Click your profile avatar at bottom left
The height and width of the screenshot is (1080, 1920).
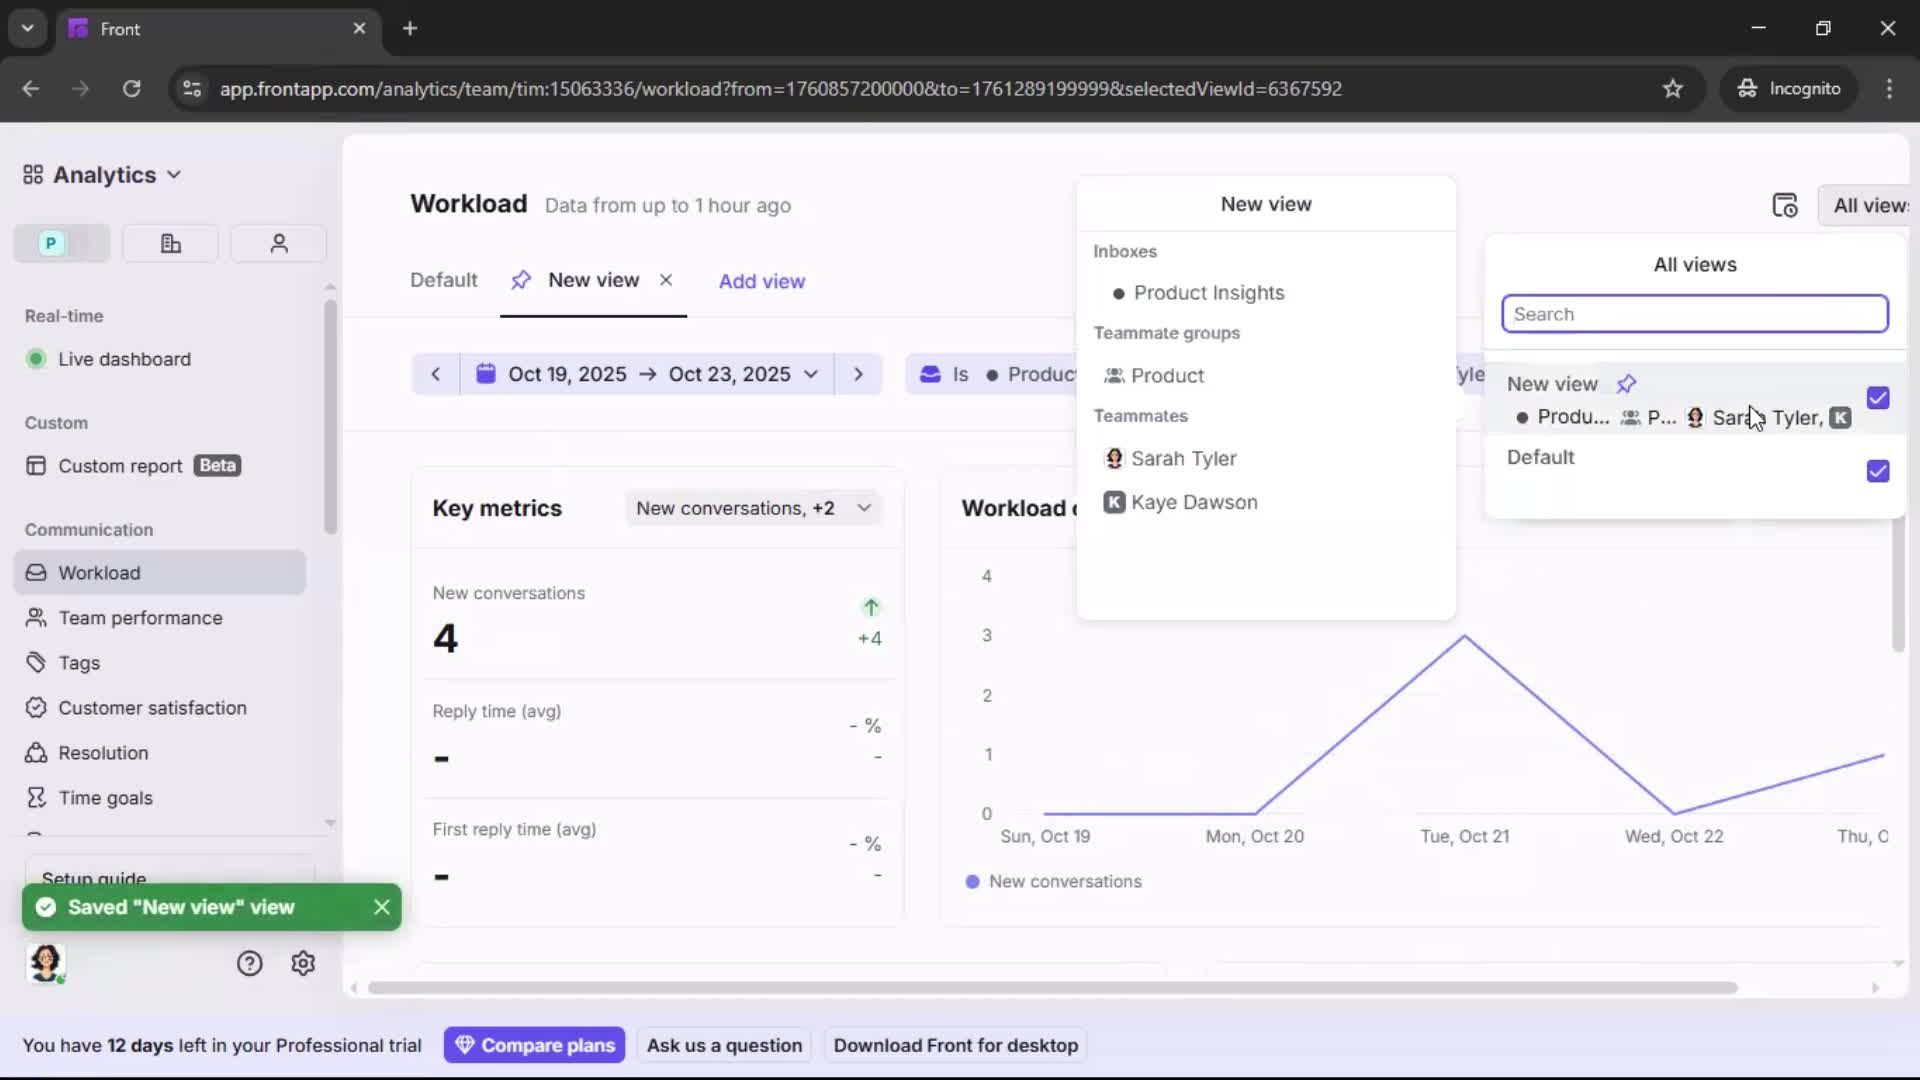[x=46, y=963]
